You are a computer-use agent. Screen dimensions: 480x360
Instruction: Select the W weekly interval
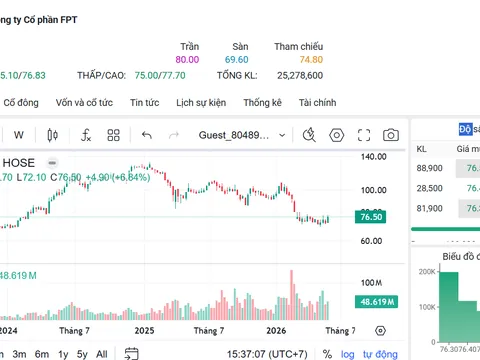click(19, 135)
